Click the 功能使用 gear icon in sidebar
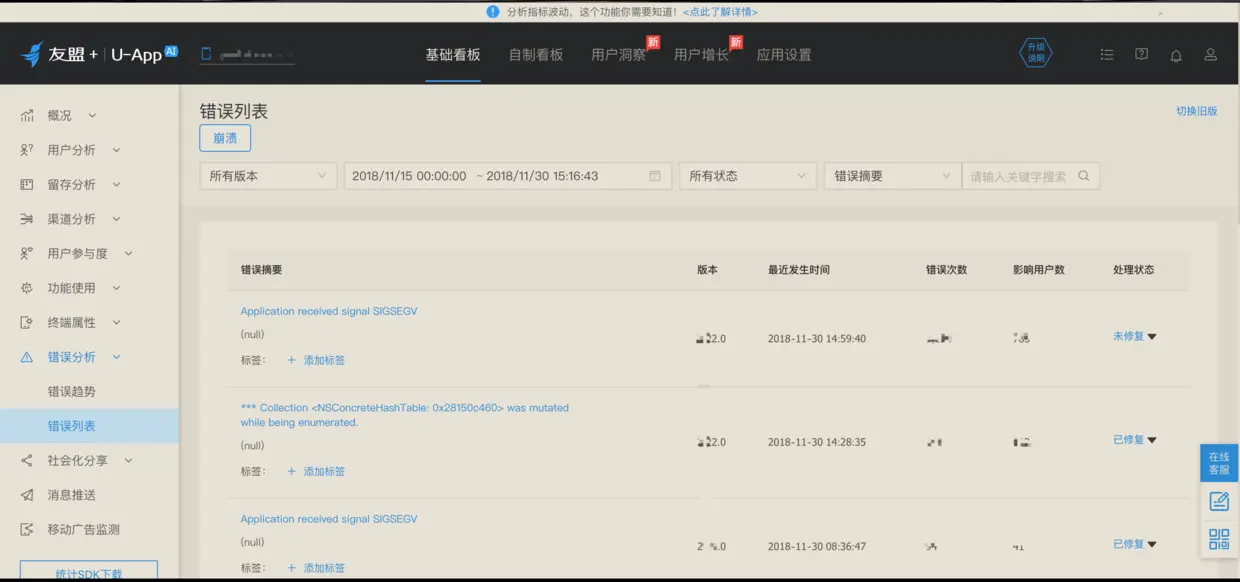Image resolution: width=1240 pixels, height=582 pixels. click(x=27, y=288)
